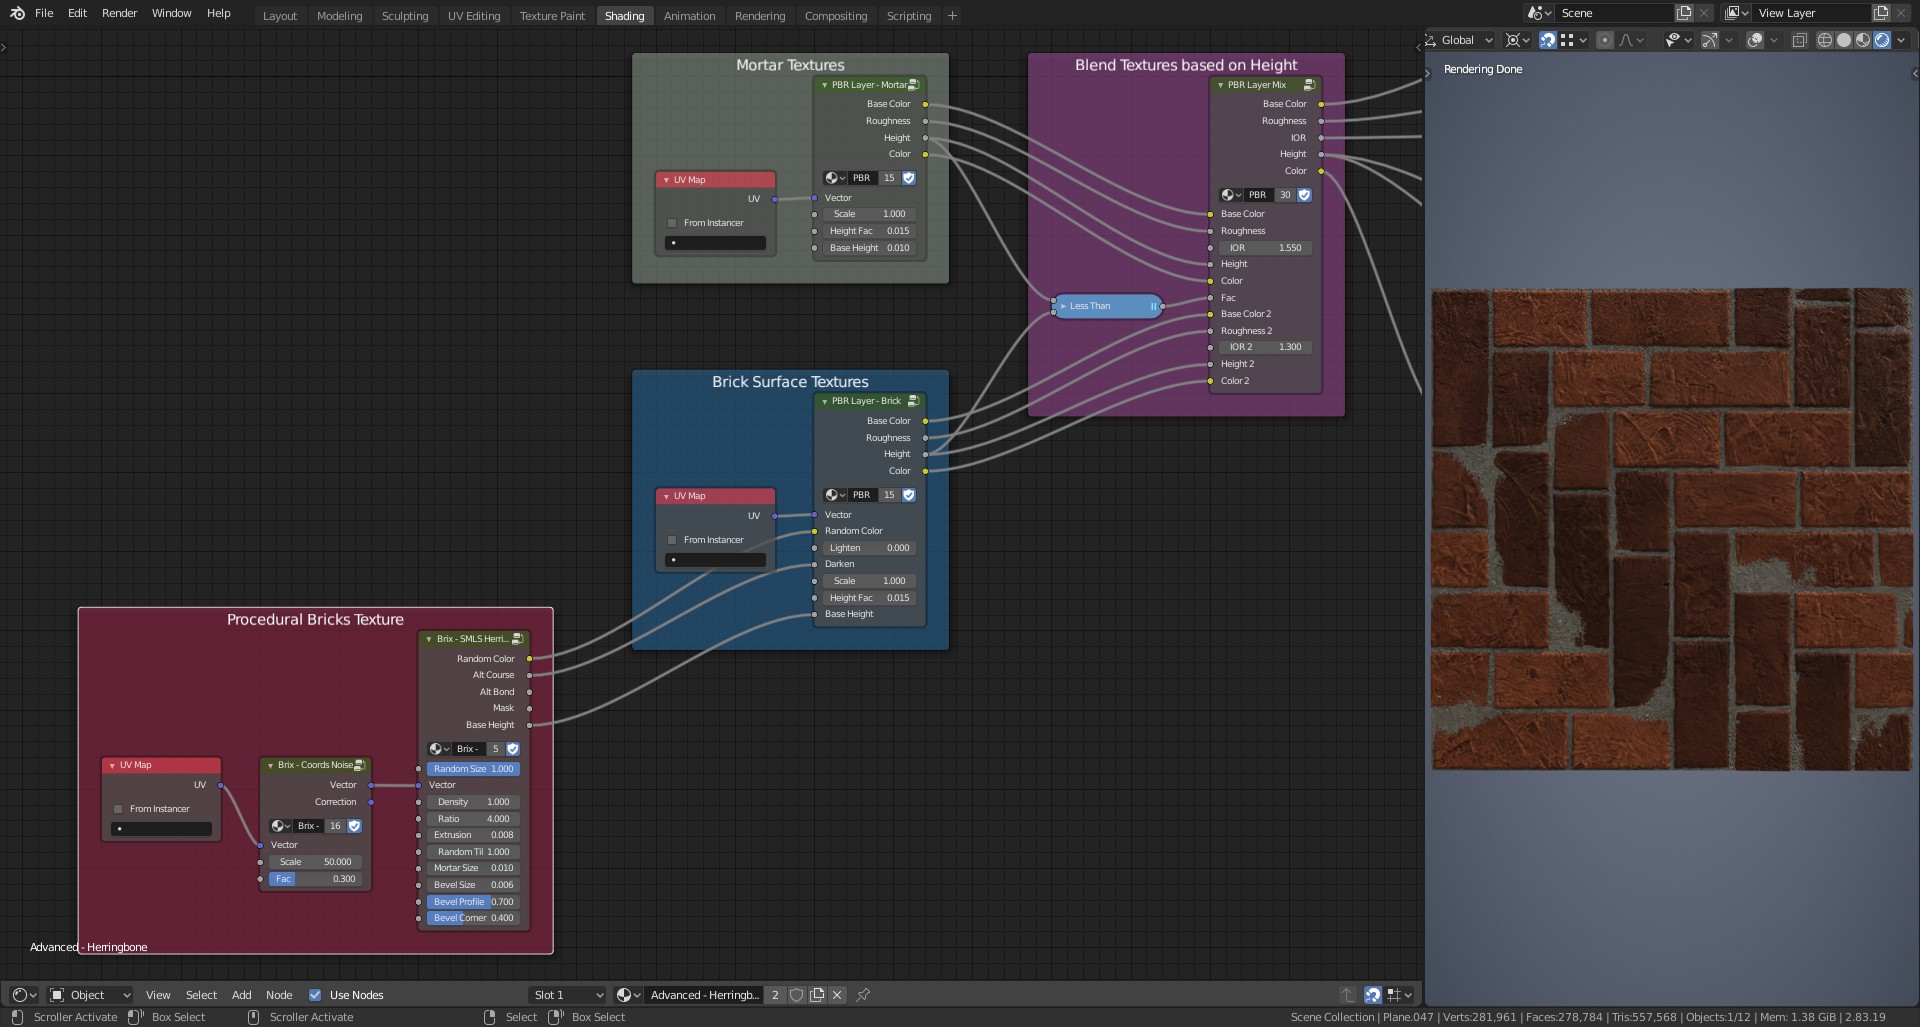Viewport: 1920px width, 1027px height.
Task: Select the Material Preview shading sphere icon
Action: 1863,40
